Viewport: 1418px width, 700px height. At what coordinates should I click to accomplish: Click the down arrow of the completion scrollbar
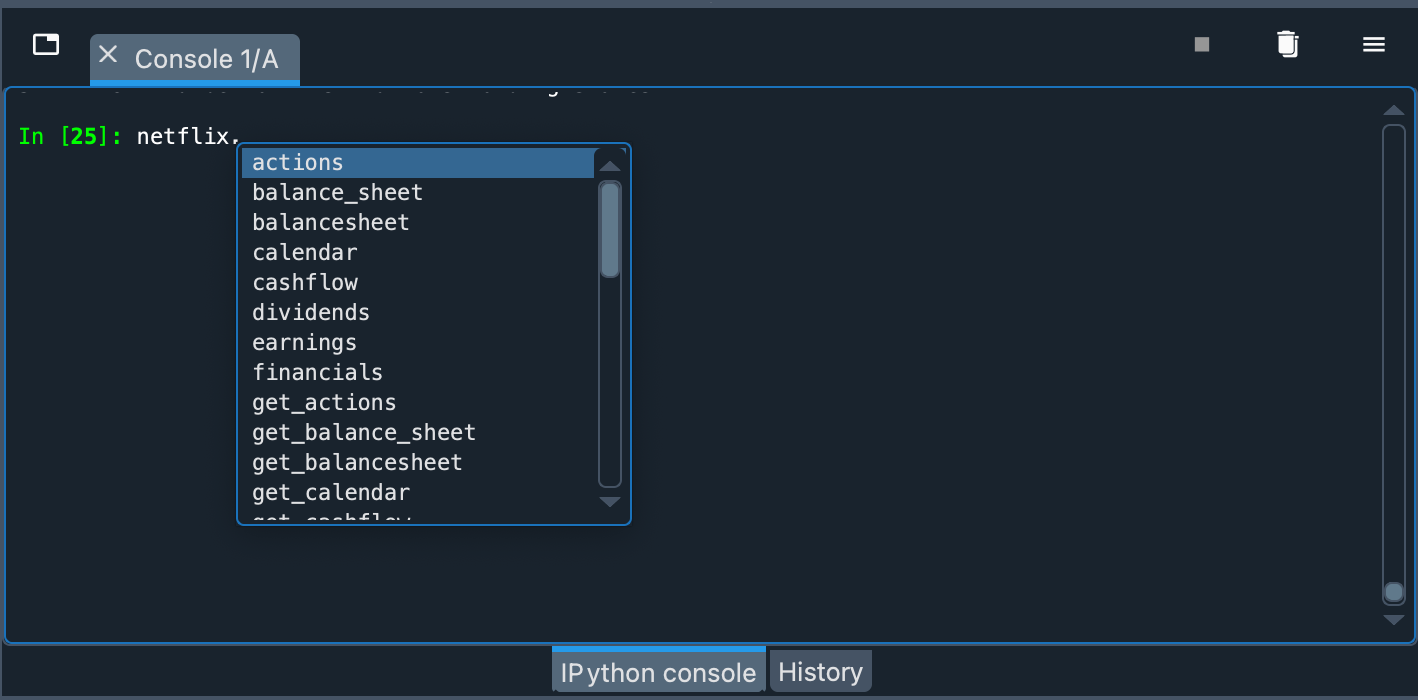610,502
